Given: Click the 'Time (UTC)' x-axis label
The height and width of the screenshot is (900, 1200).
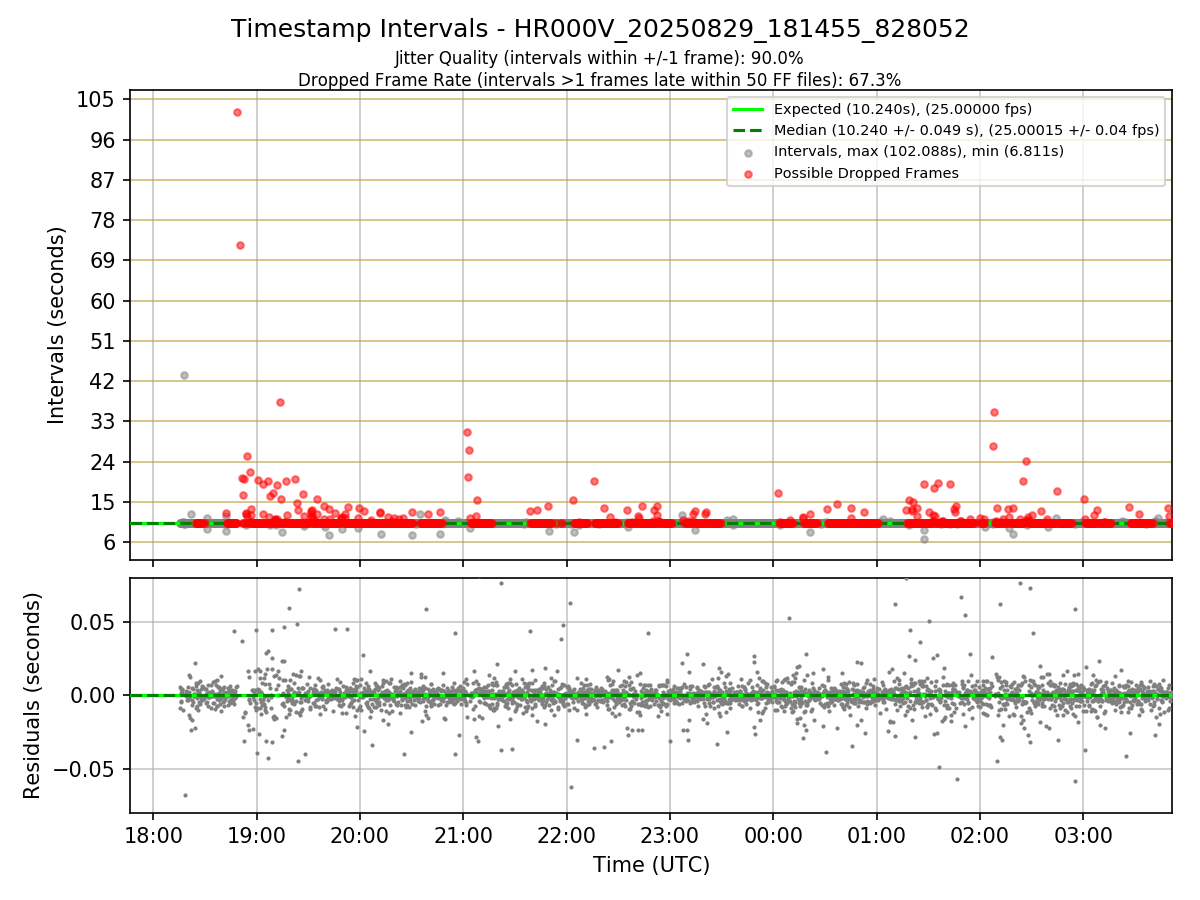Looking at the screenshot, I should [x=651, y=864].
